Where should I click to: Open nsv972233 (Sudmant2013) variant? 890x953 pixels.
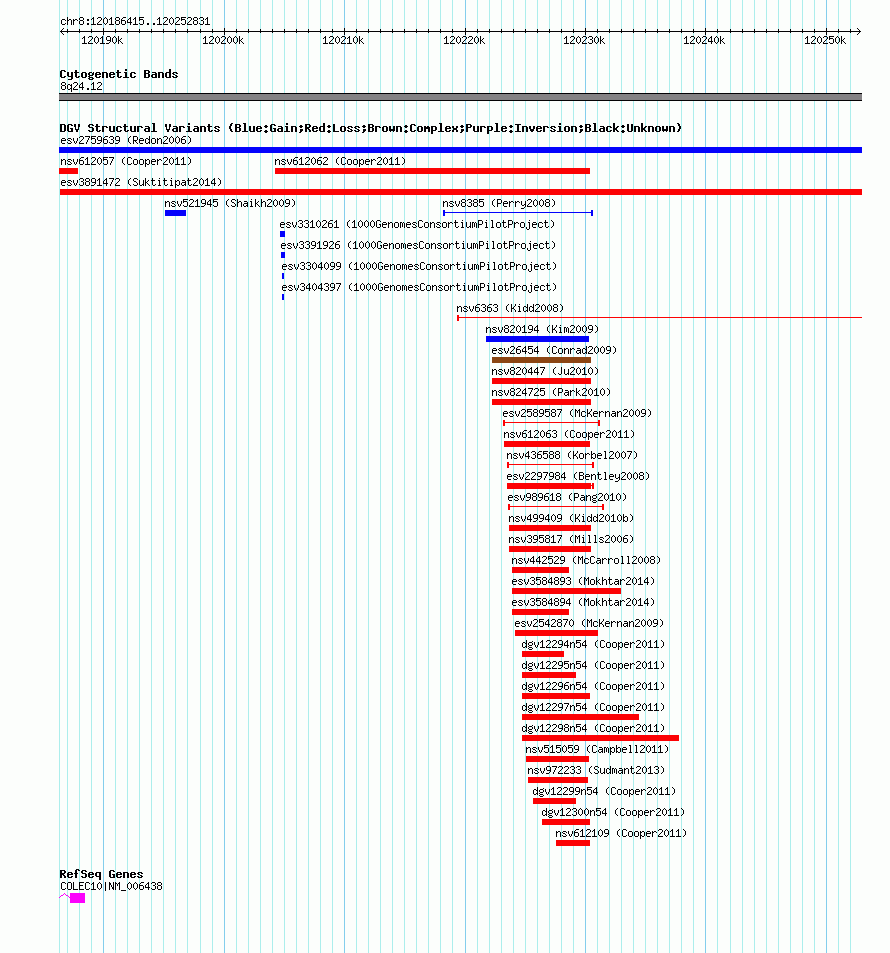click(x=596, y=770)
